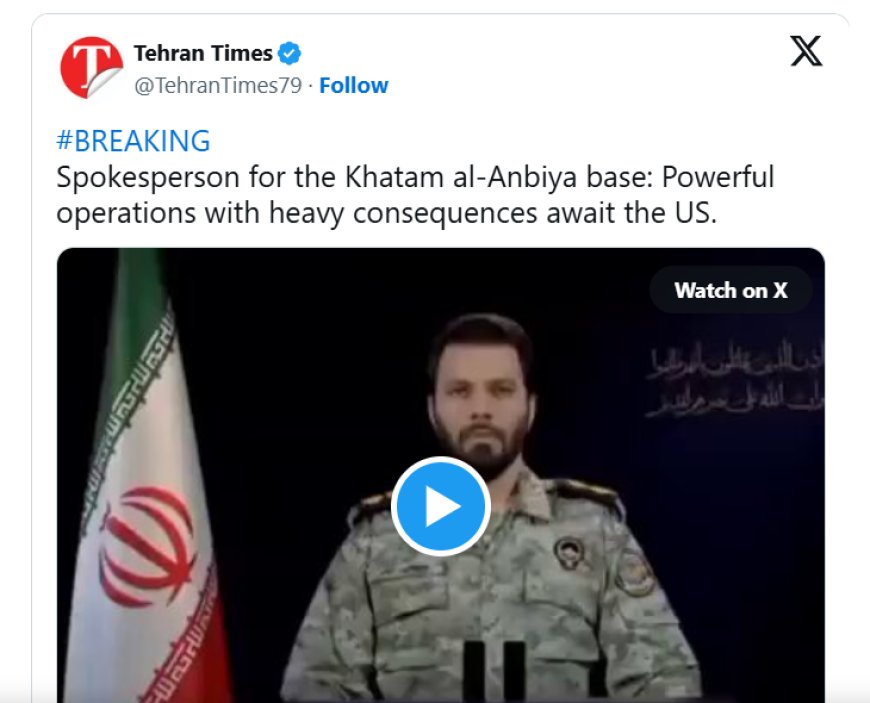Click the tweet text about Khatam al-Anbiya
The image size is (870, 703).
(x=415, y=195)
